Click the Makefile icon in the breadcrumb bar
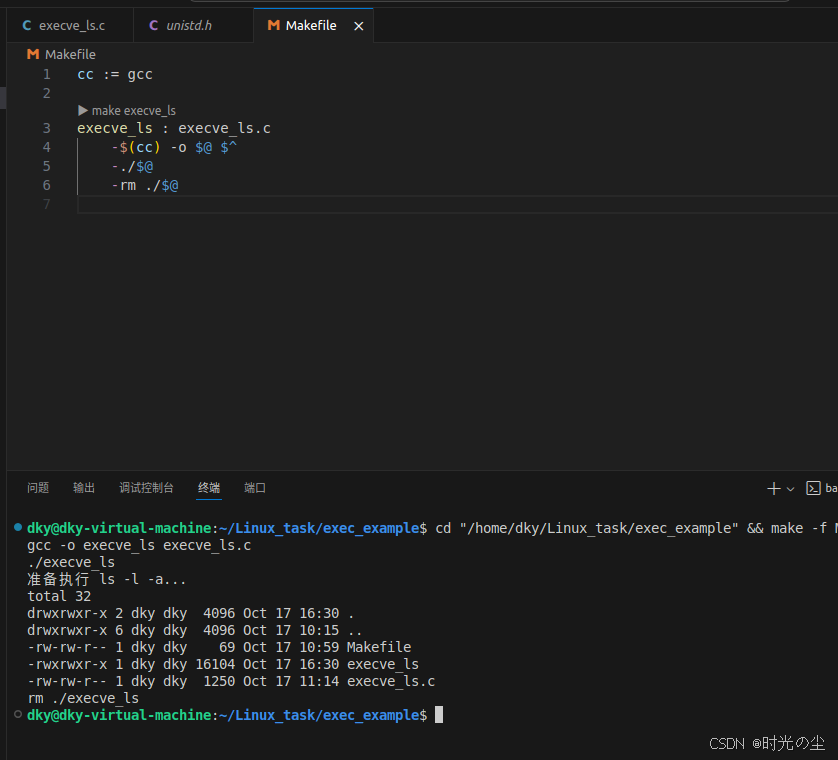Screen dimensions: 838x760 click(x=32, y=54)
